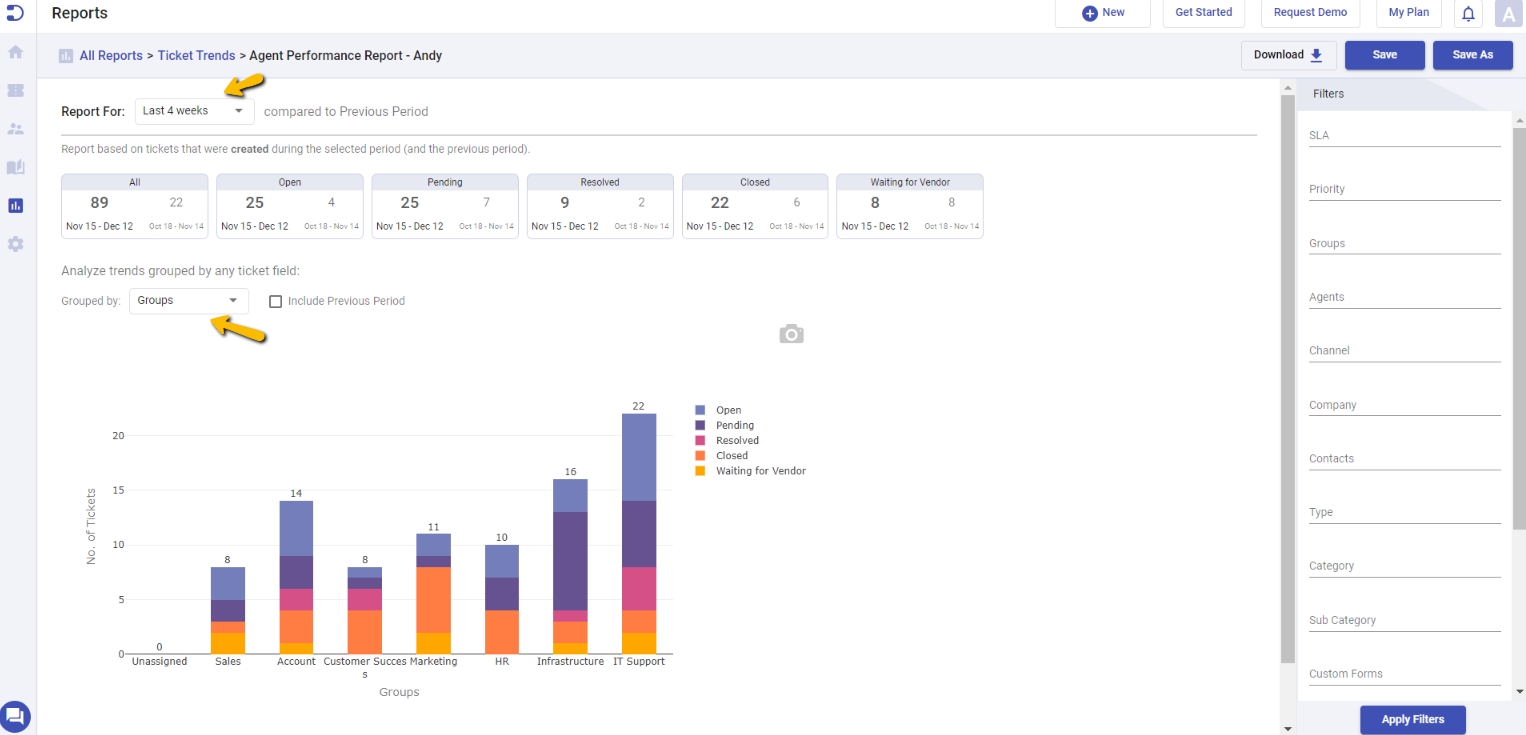Open the Tickets sidebar icon
Viewport: 1526px width, 735px height.
pos(15,90)
